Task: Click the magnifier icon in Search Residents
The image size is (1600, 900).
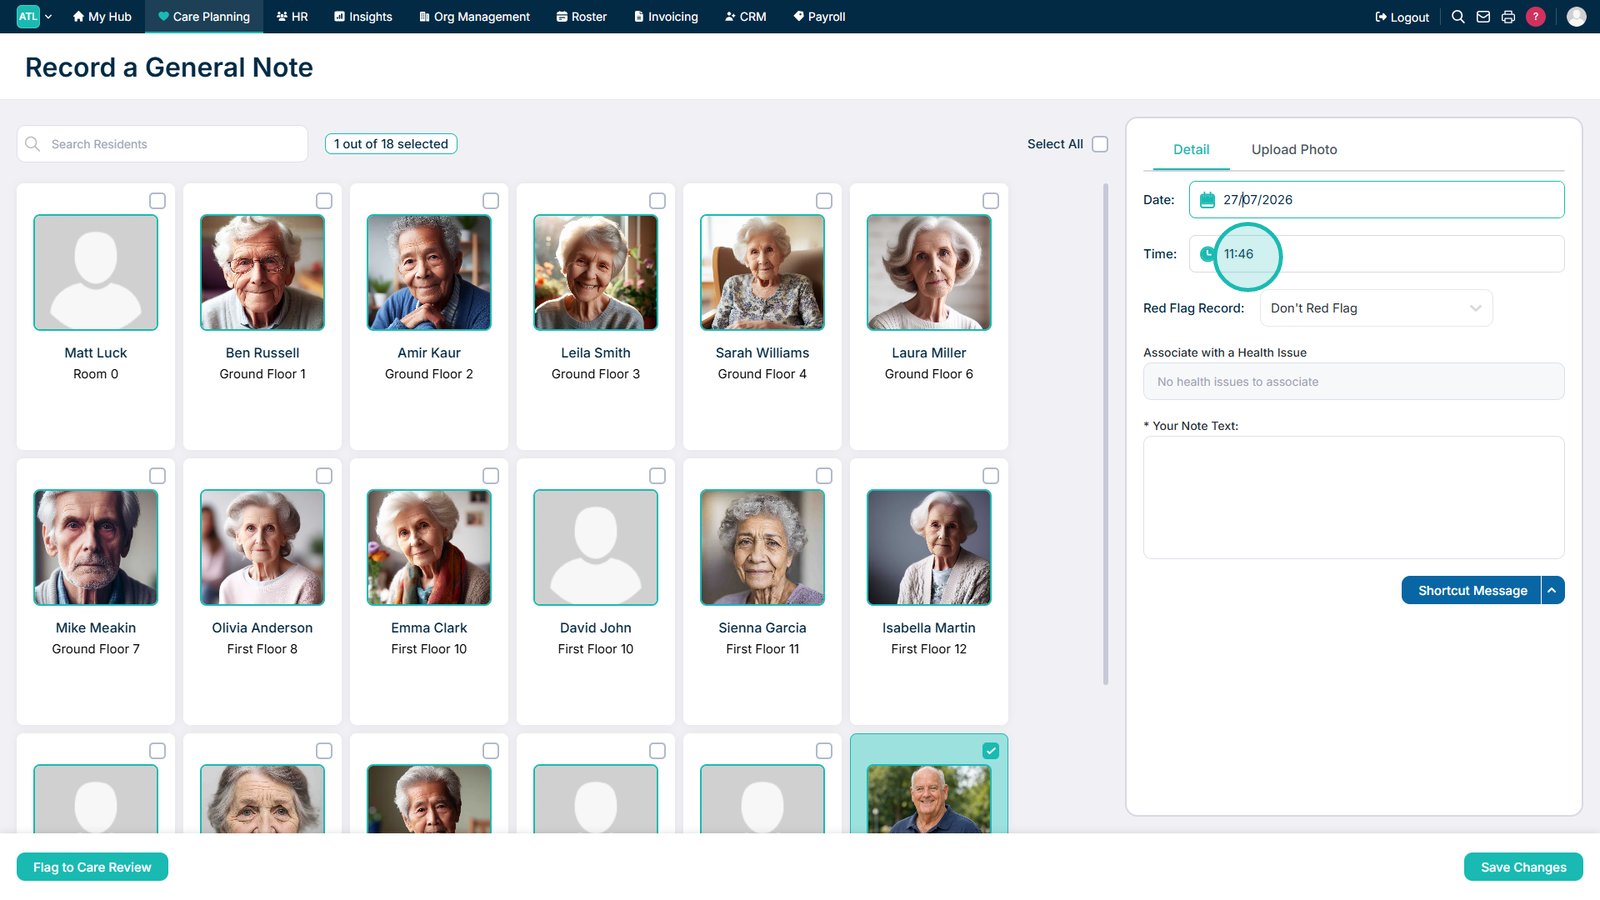Action: (32, 144)
